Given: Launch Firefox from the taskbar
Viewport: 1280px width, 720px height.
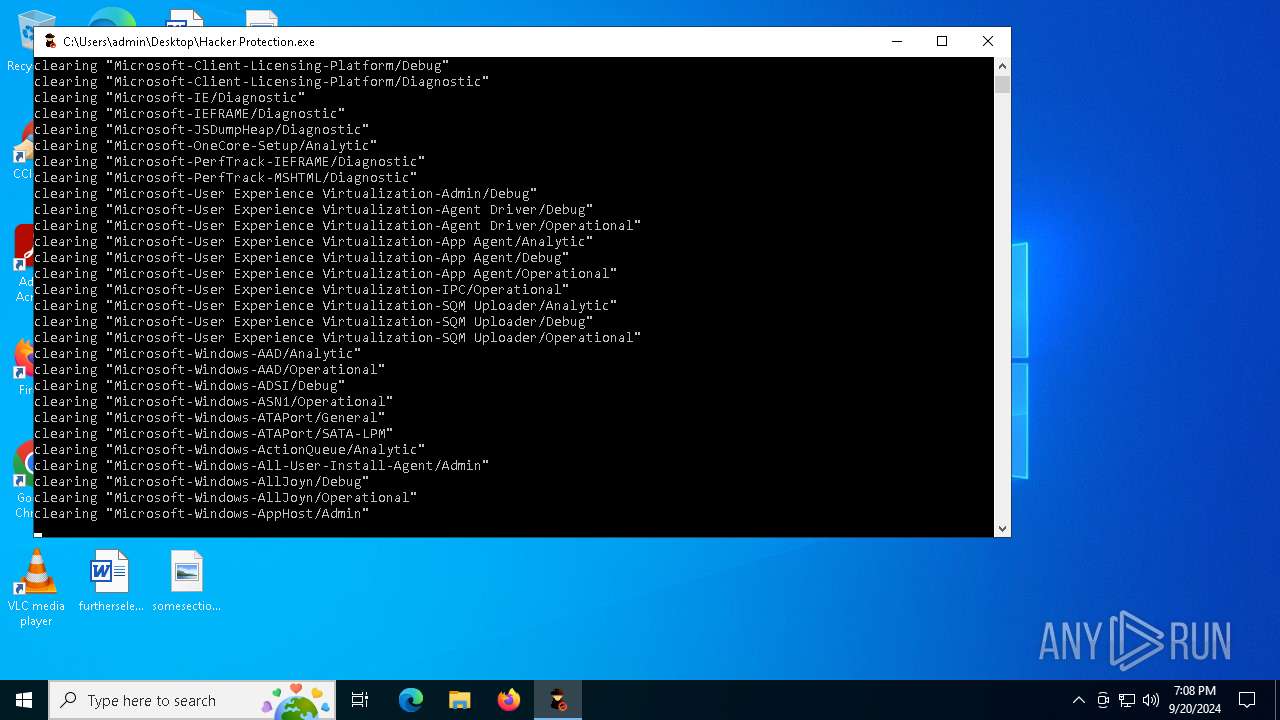Looking at the screenshot, I should click(509, 700).
